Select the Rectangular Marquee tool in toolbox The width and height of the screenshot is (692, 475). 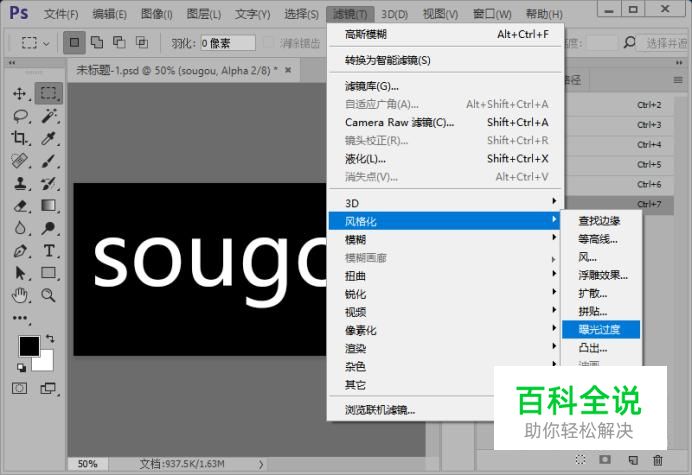click(x=49, y=93)
